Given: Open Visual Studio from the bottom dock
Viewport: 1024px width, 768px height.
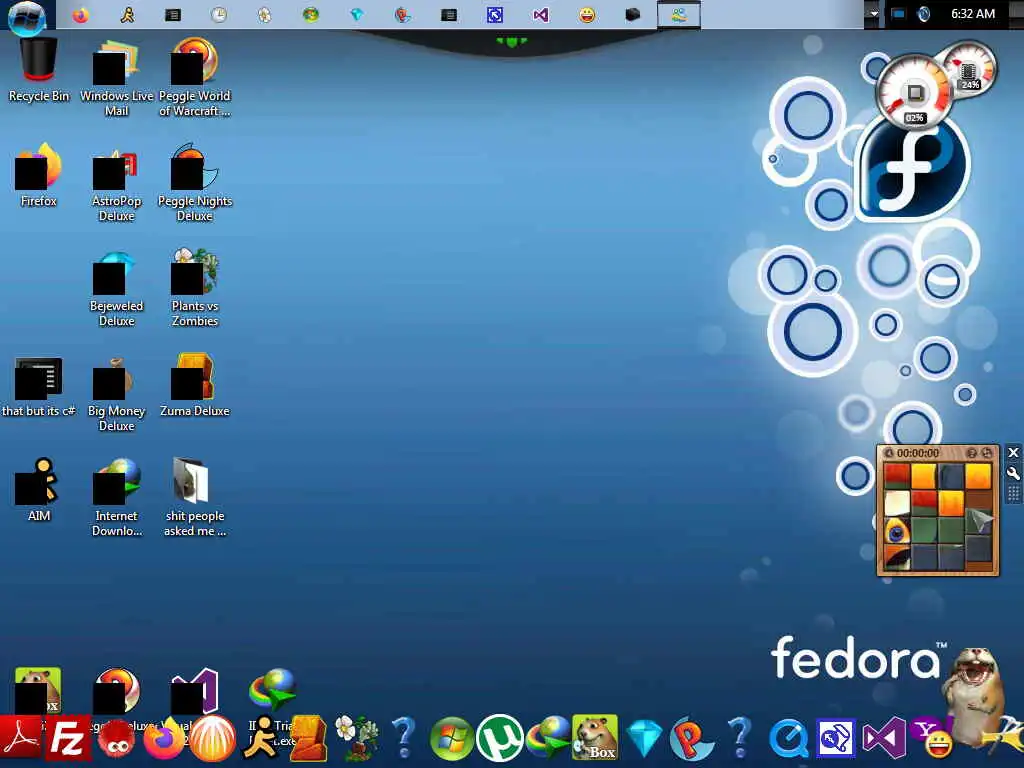Looking at the screenshot, I should coord(884,739).
